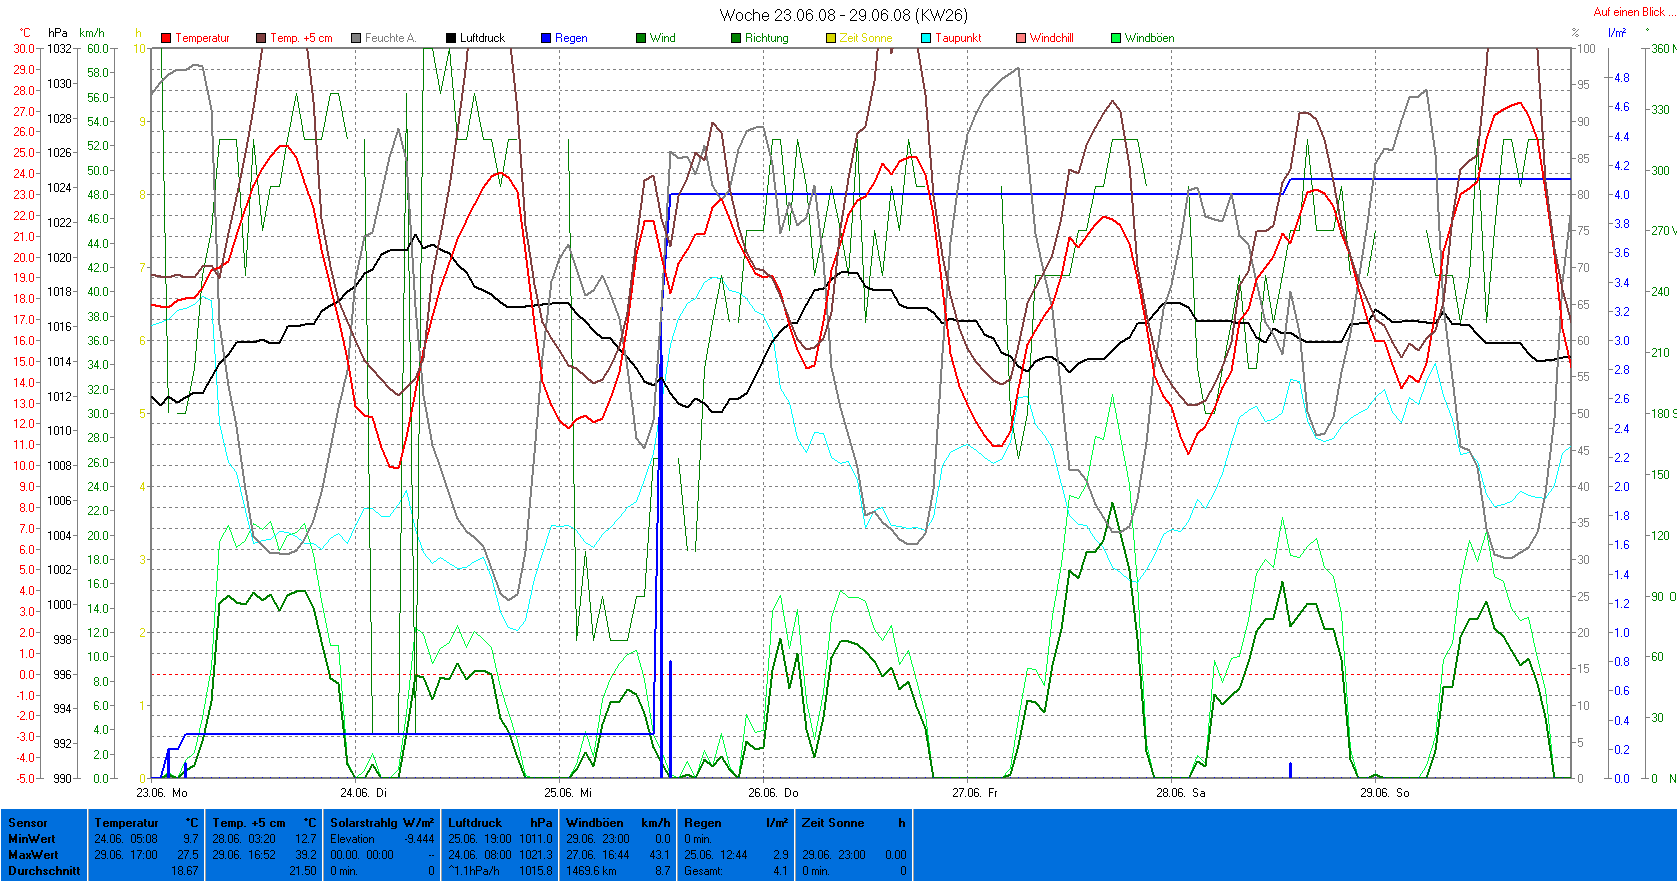Click the Windböen legend label
Image resolution: width=1677 pixels, height=881 pixels.
(x=1149, y=38)
